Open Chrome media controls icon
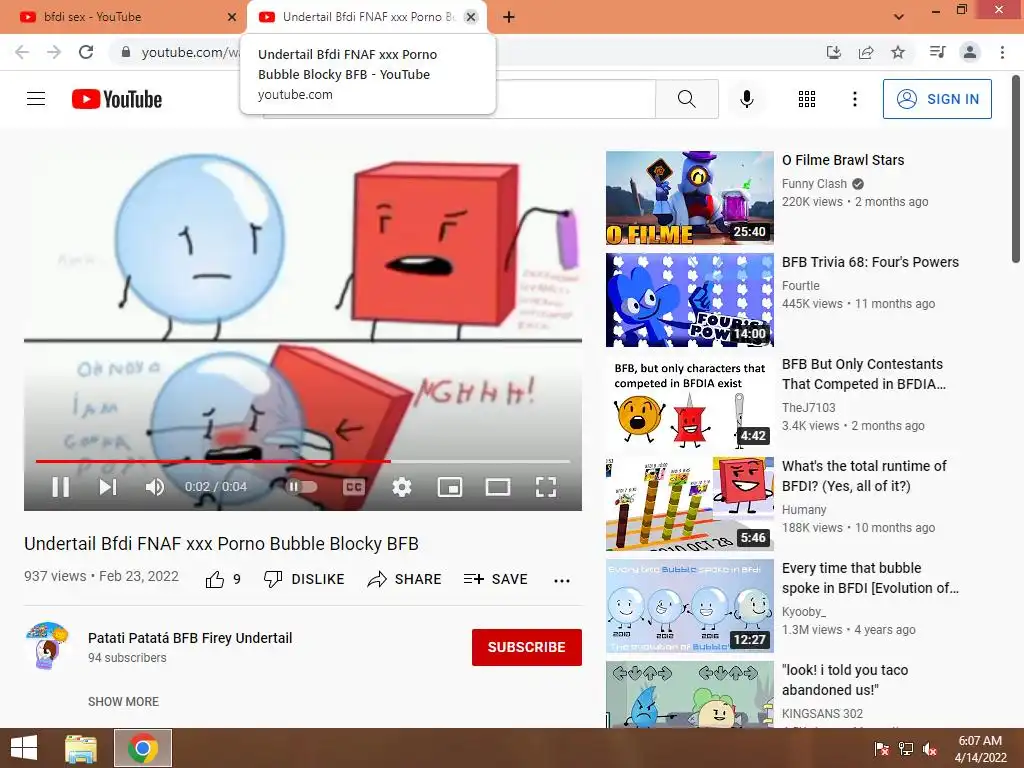This screenshot has height=768, width=1024. tap(937, 52)
